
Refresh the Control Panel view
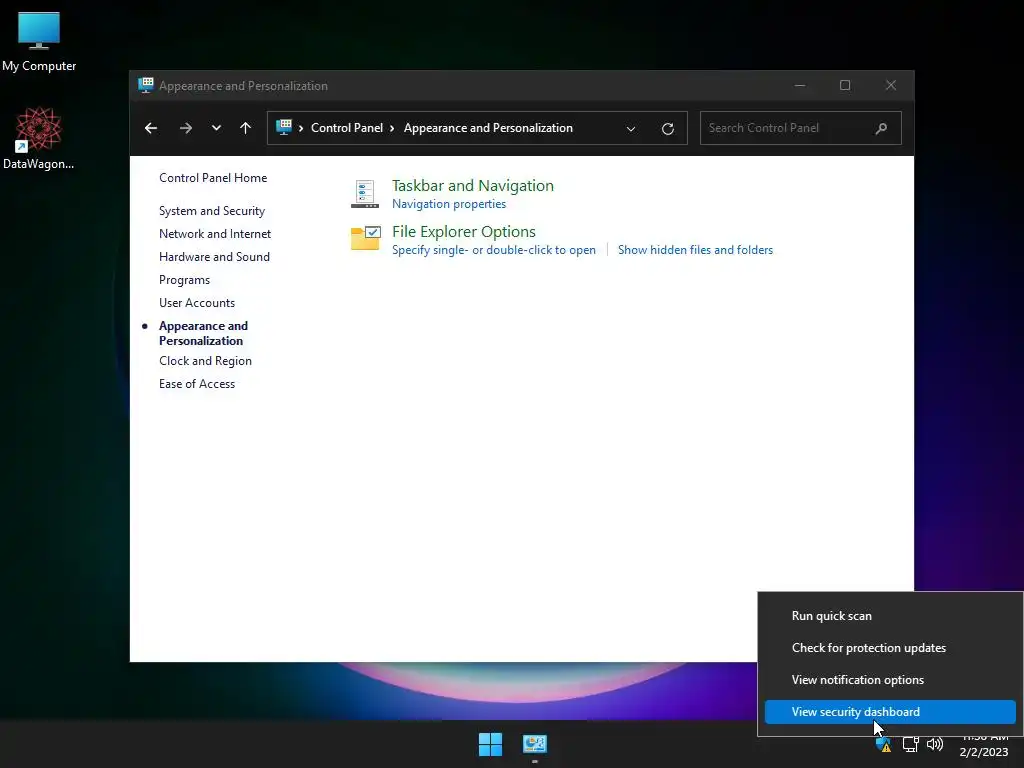667,129
